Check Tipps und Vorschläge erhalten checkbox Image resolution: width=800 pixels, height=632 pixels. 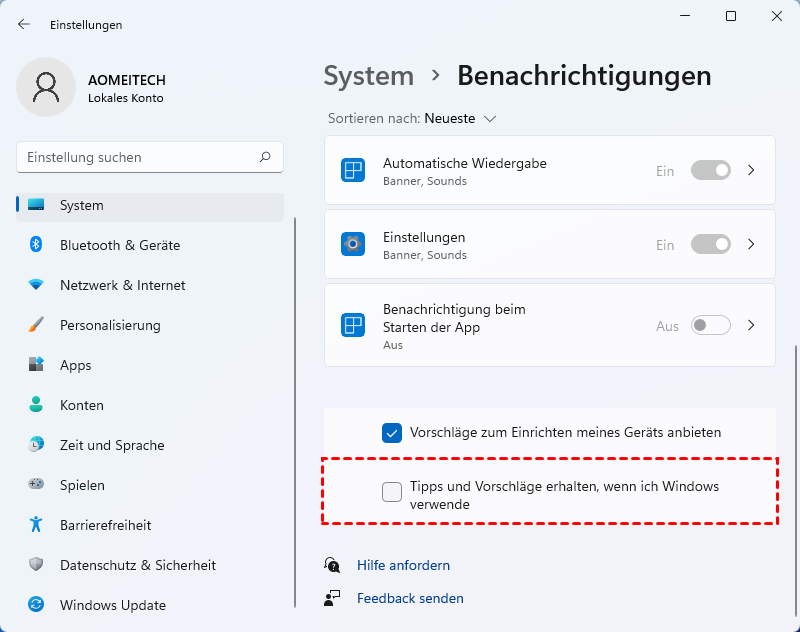(392, 491)
